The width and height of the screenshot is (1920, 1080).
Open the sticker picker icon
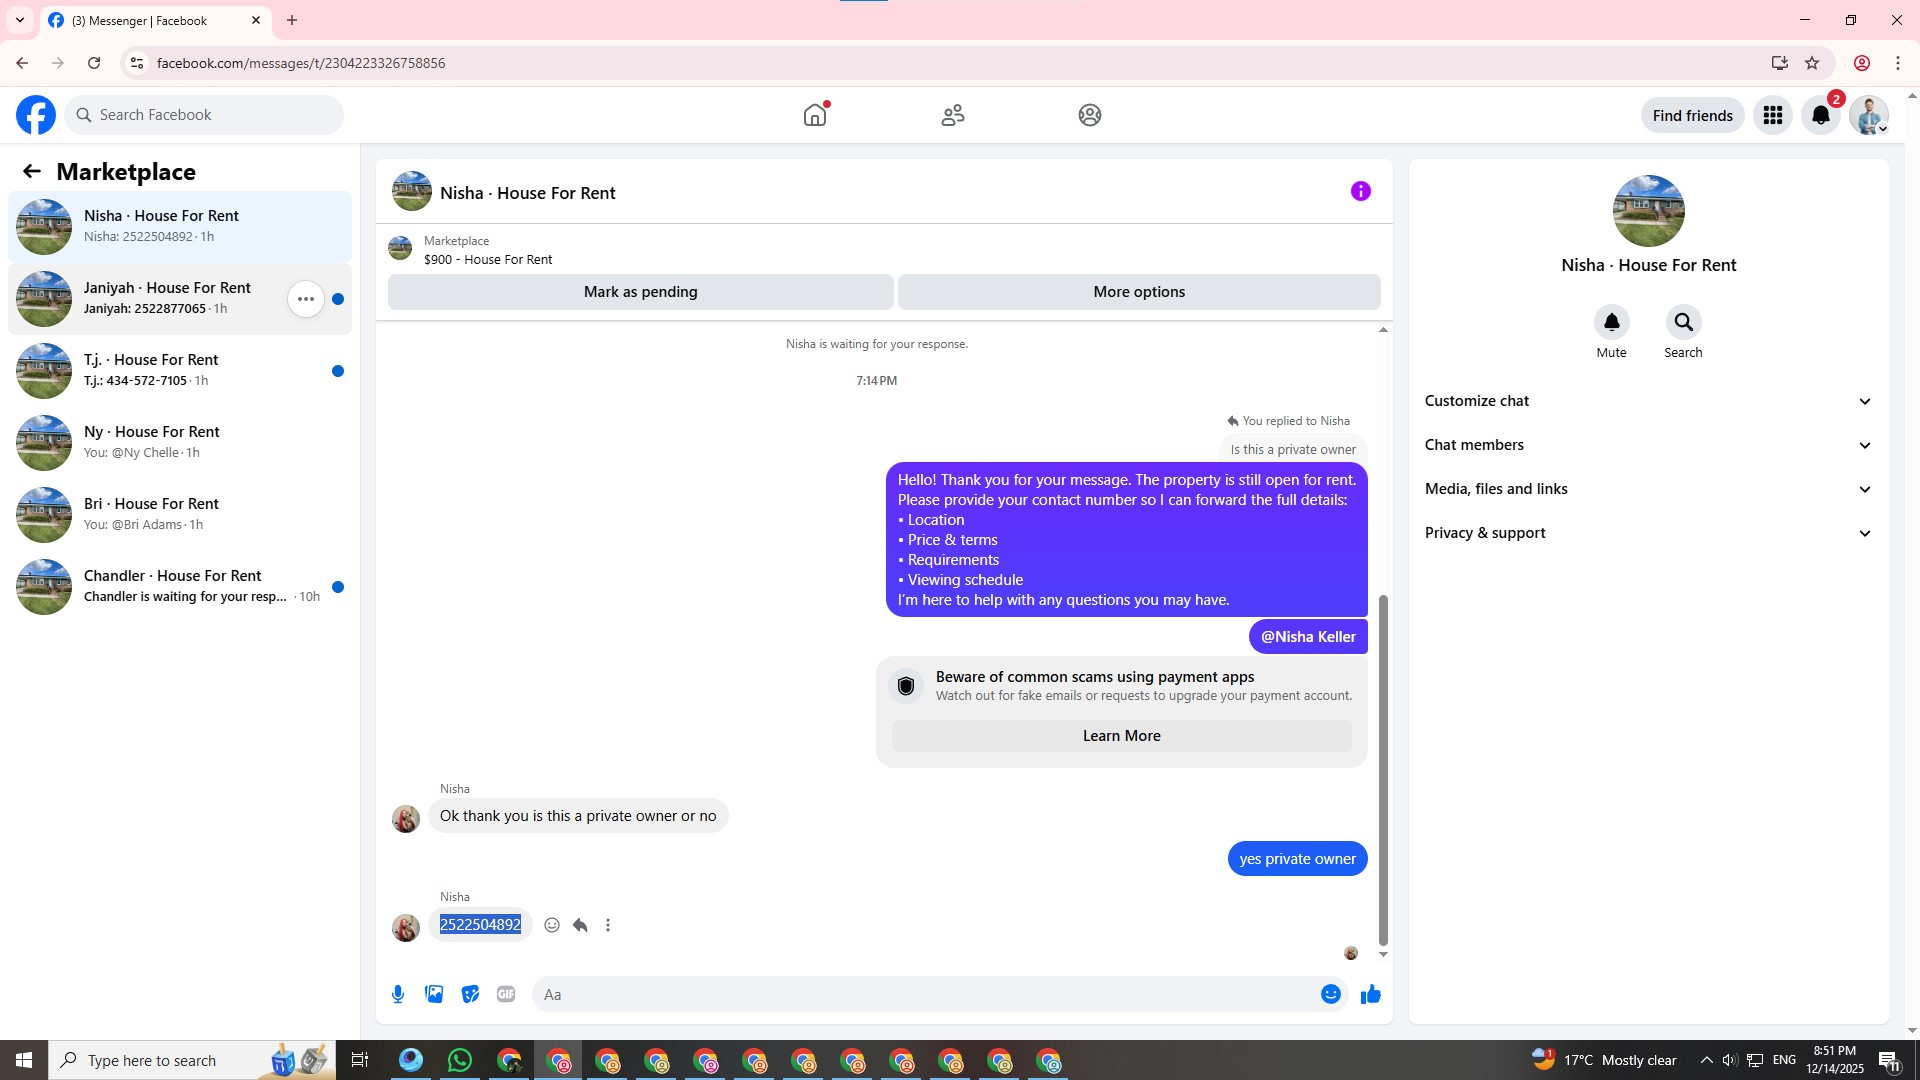point(470,994)
